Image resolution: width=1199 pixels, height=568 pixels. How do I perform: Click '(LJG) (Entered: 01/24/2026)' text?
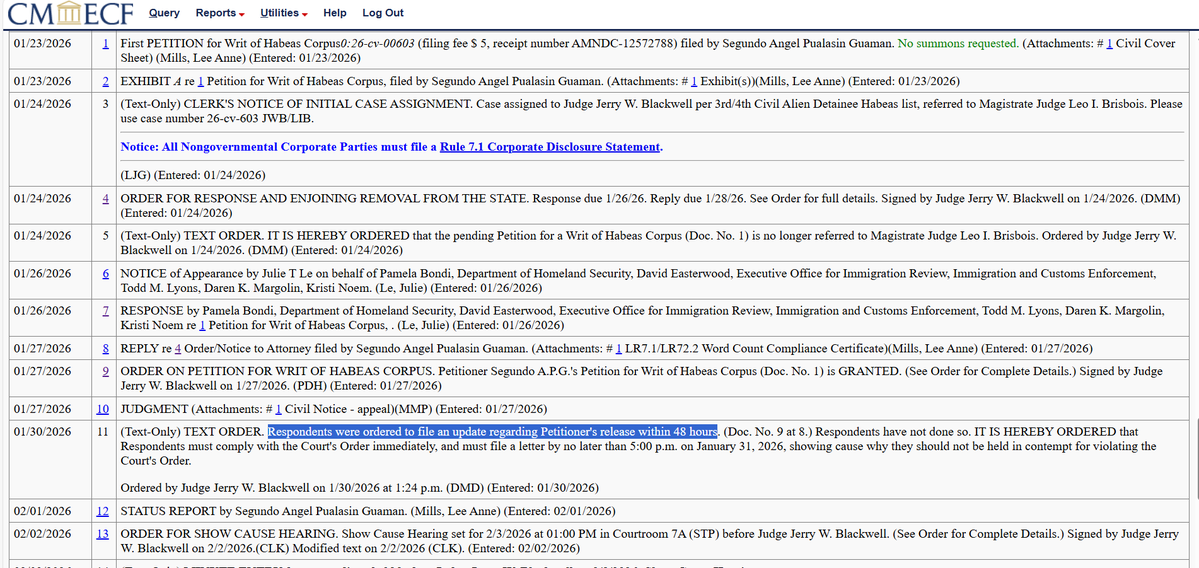[193, 175]
